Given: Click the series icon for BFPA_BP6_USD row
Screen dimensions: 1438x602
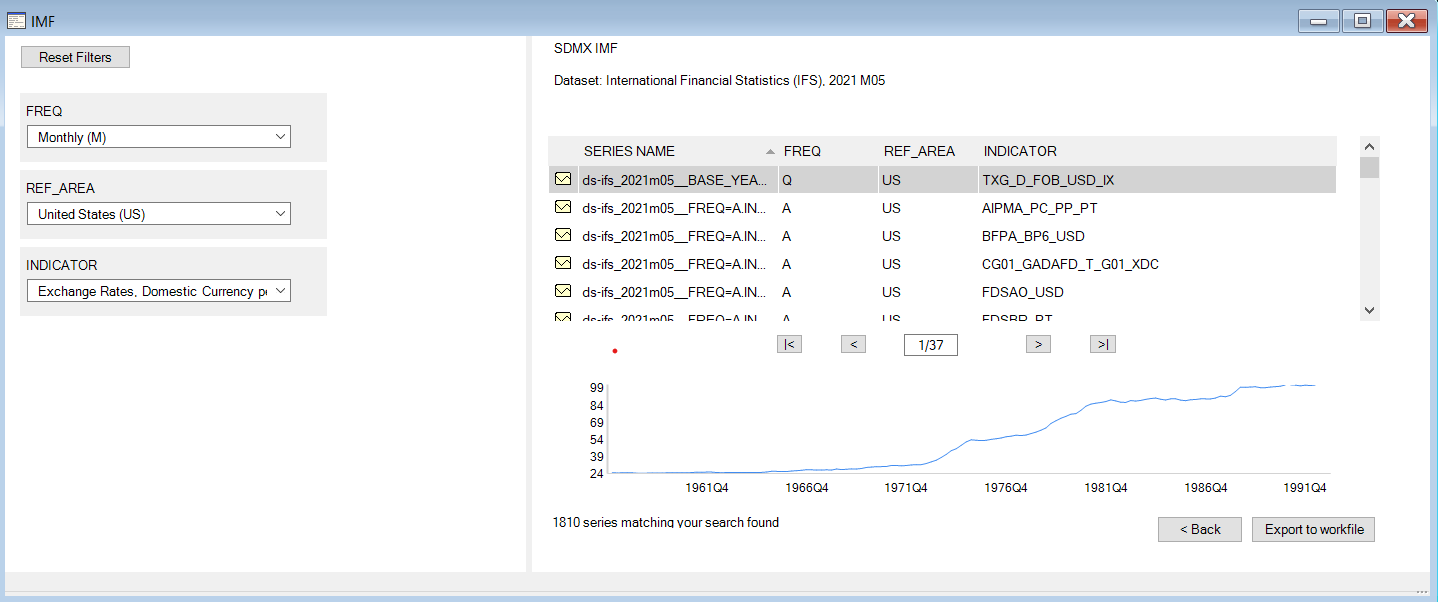Looking at the screenshot, I should point(563,236).
